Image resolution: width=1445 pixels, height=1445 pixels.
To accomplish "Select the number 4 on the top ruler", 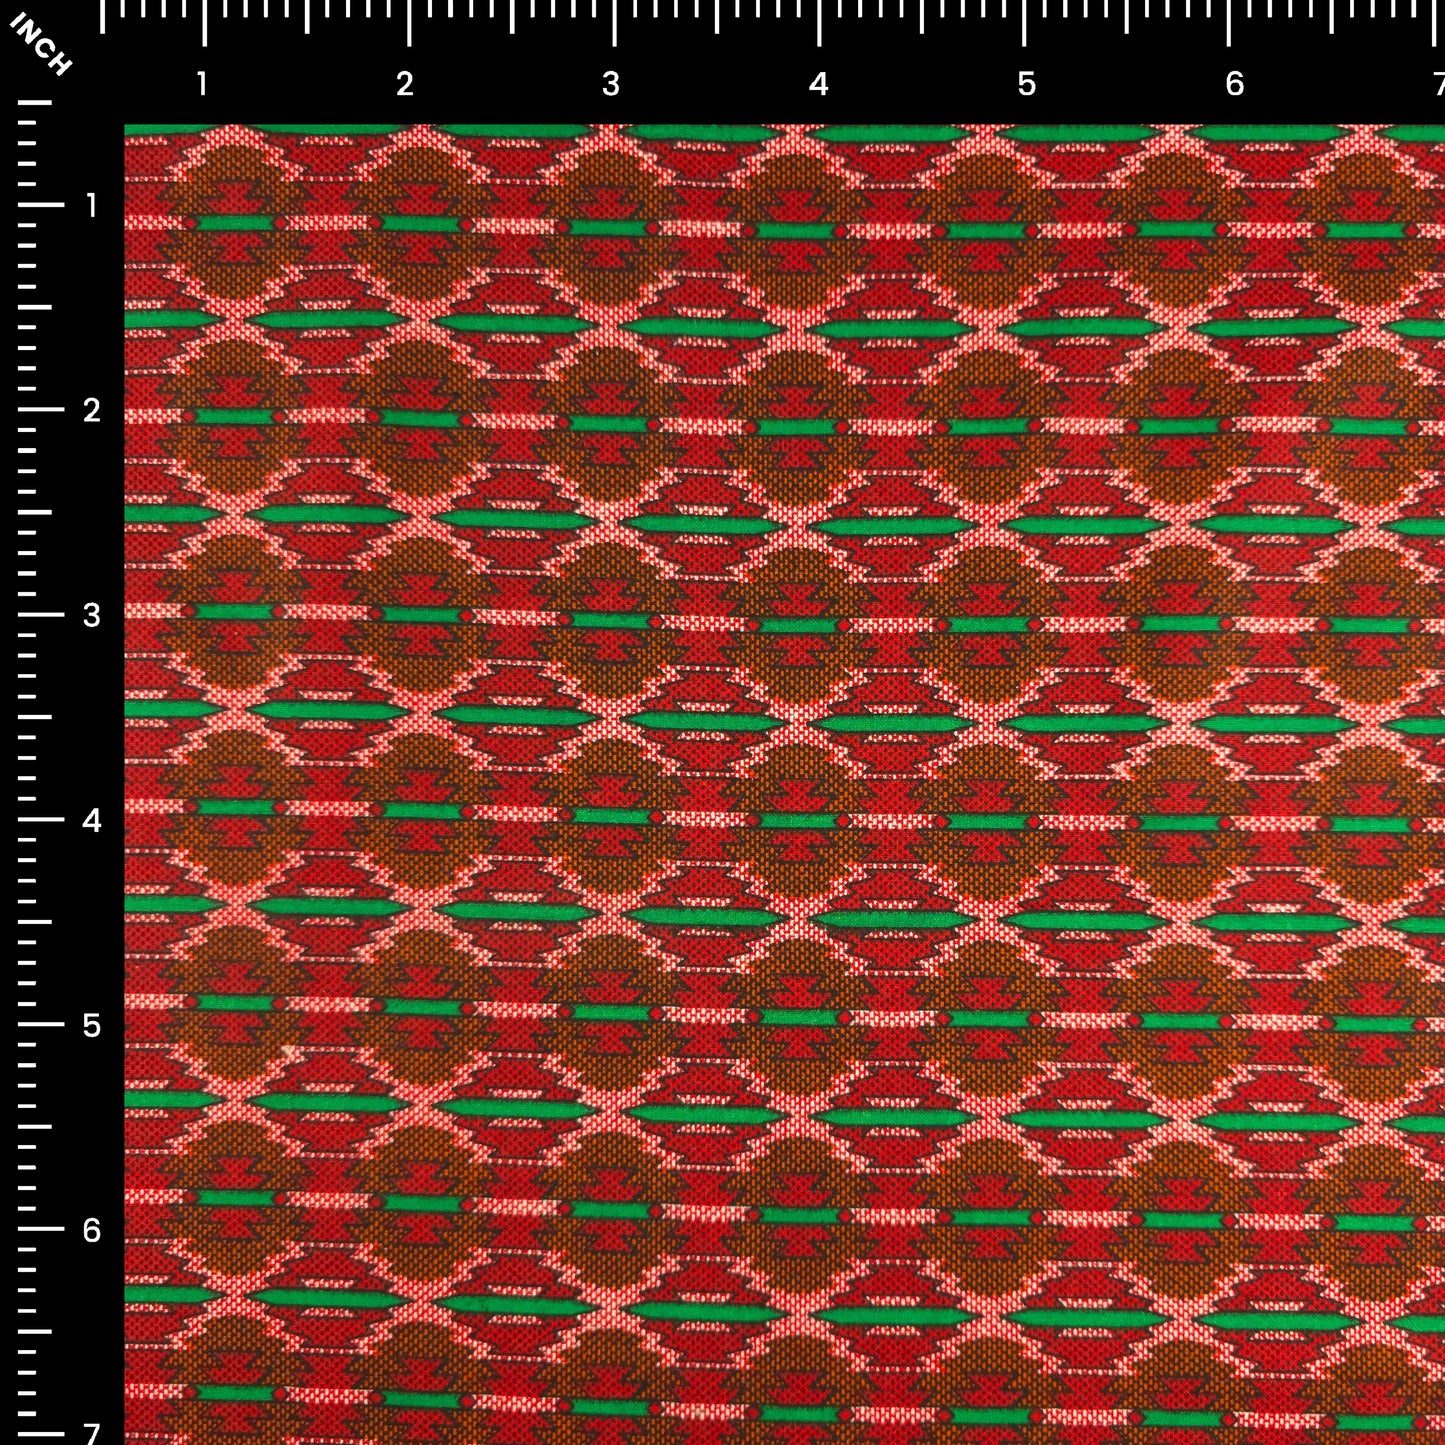I will 818,83.
